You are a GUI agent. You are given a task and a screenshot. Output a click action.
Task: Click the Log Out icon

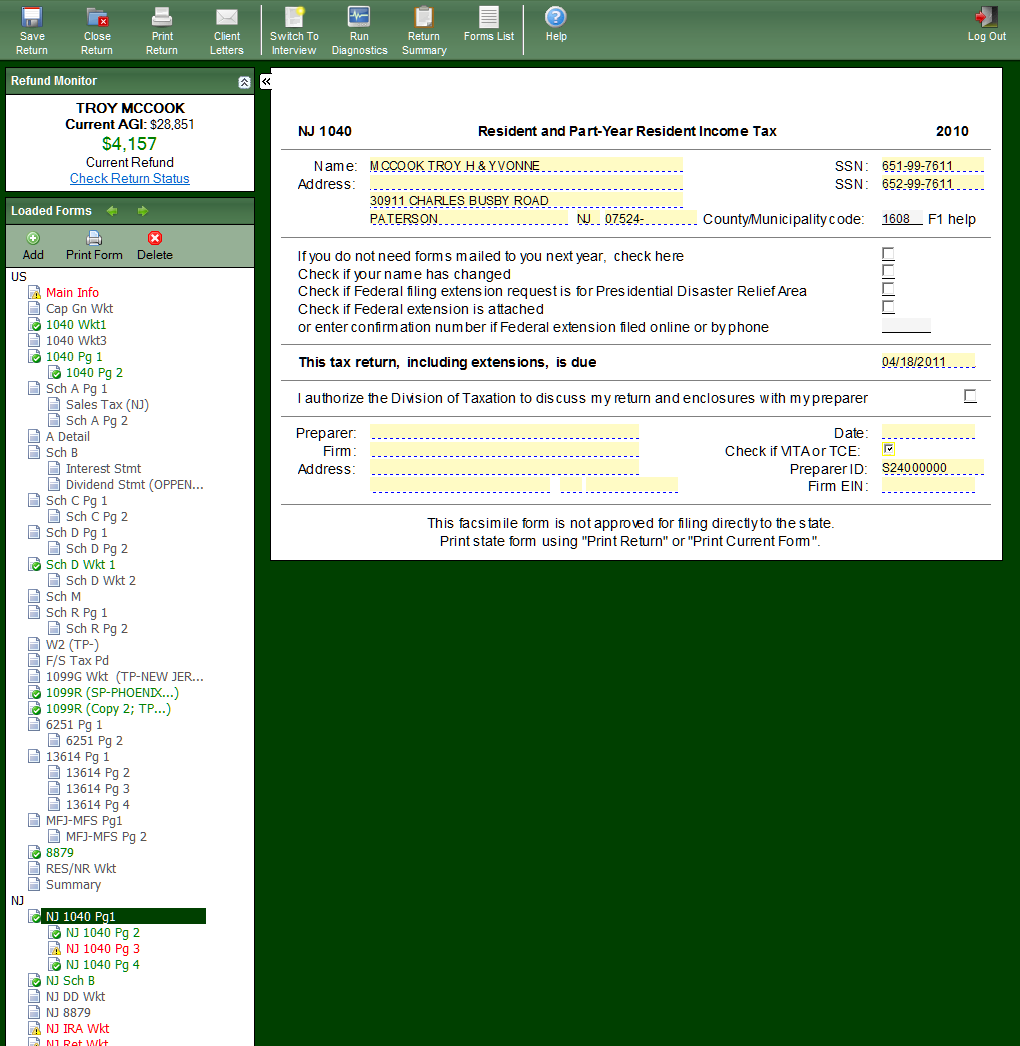986,18
